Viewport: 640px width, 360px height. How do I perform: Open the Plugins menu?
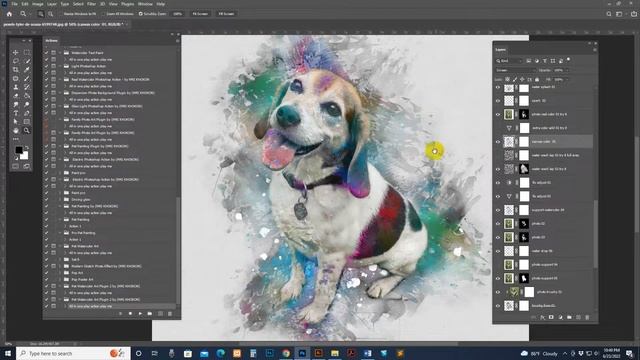(x=127, y=4)
